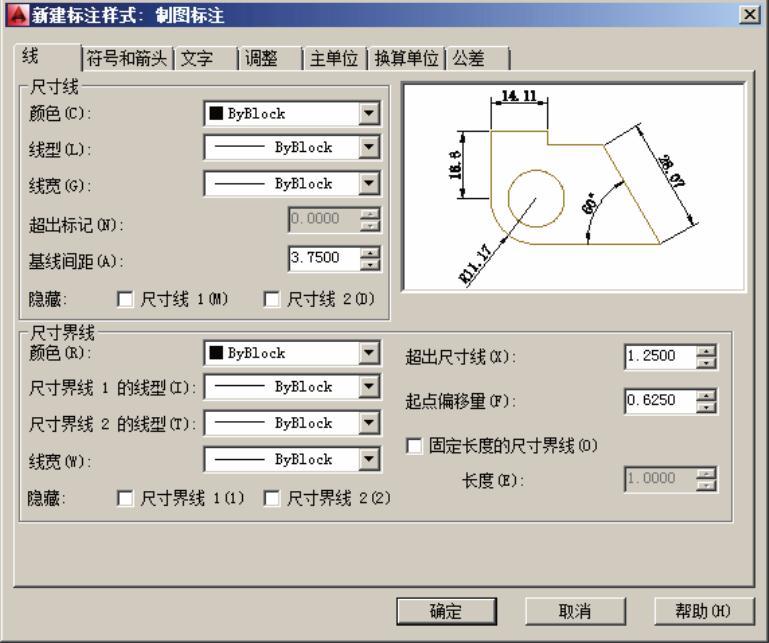The height and width of the screenshot is (643, 769).
Task: Toggle the 尺寸线 2 hide checkbox
Action: (271, 298)
